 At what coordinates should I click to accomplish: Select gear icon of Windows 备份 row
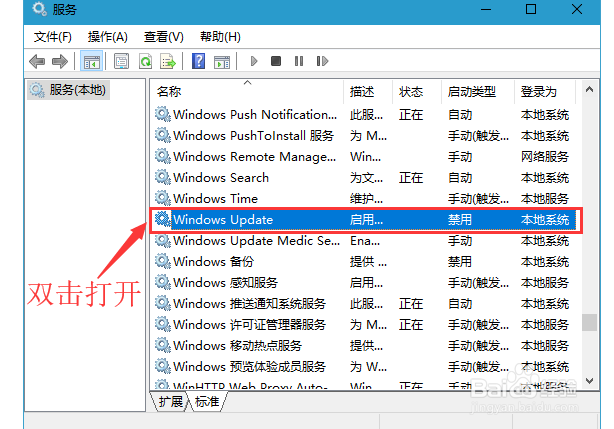(163, 261)
